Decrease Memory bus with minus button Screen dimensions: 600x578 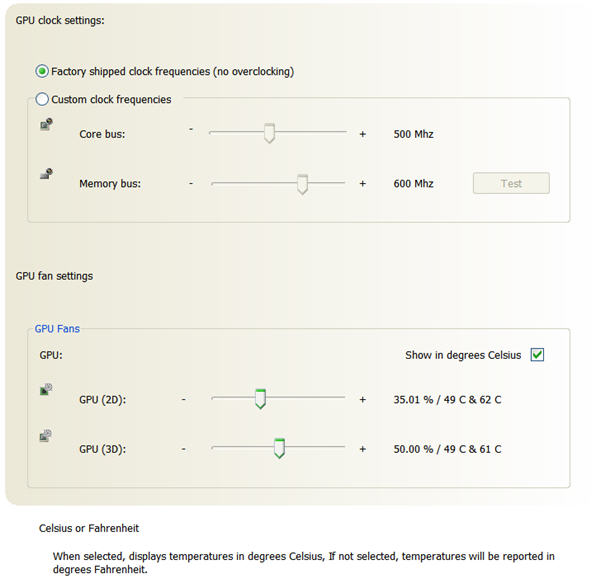pyautogui.click(x=191, y=184)
